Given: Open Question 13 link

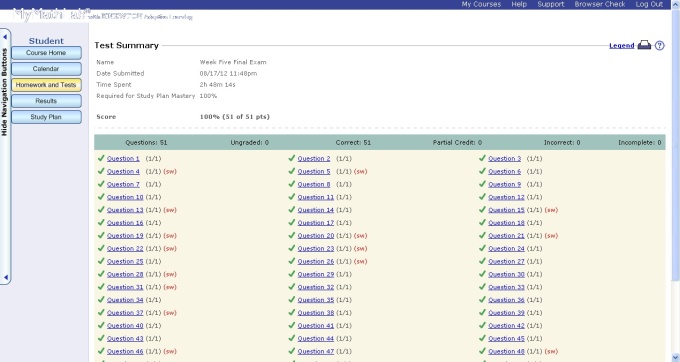Looking at the screenshot, I should point(125,210).
